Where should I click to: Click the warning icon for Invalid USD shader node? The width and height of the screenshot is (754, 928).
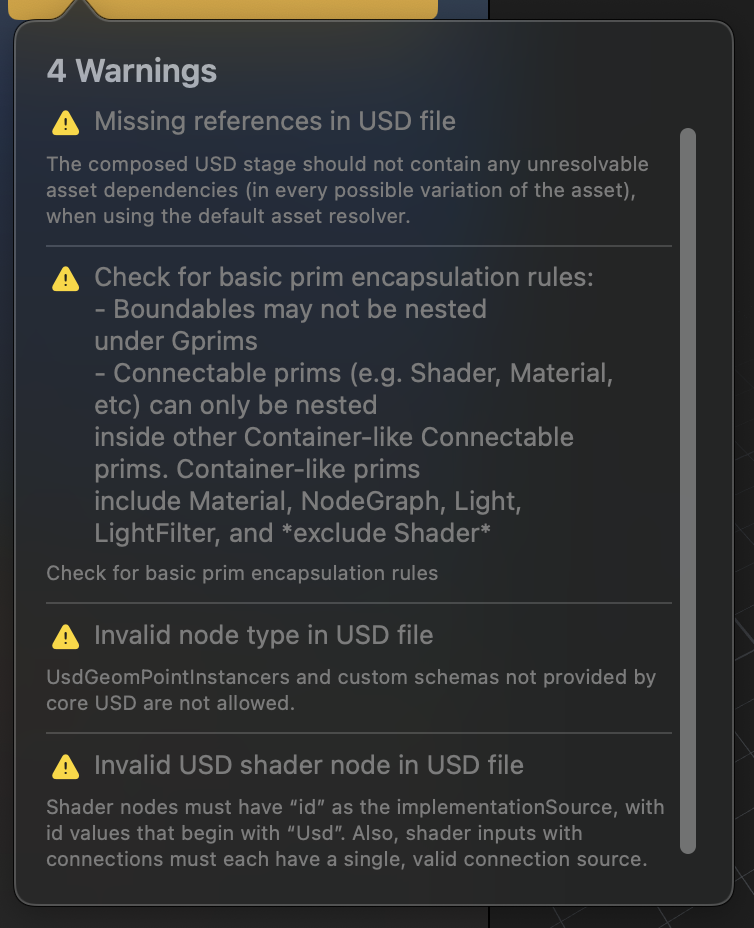(x=65, y=767)
